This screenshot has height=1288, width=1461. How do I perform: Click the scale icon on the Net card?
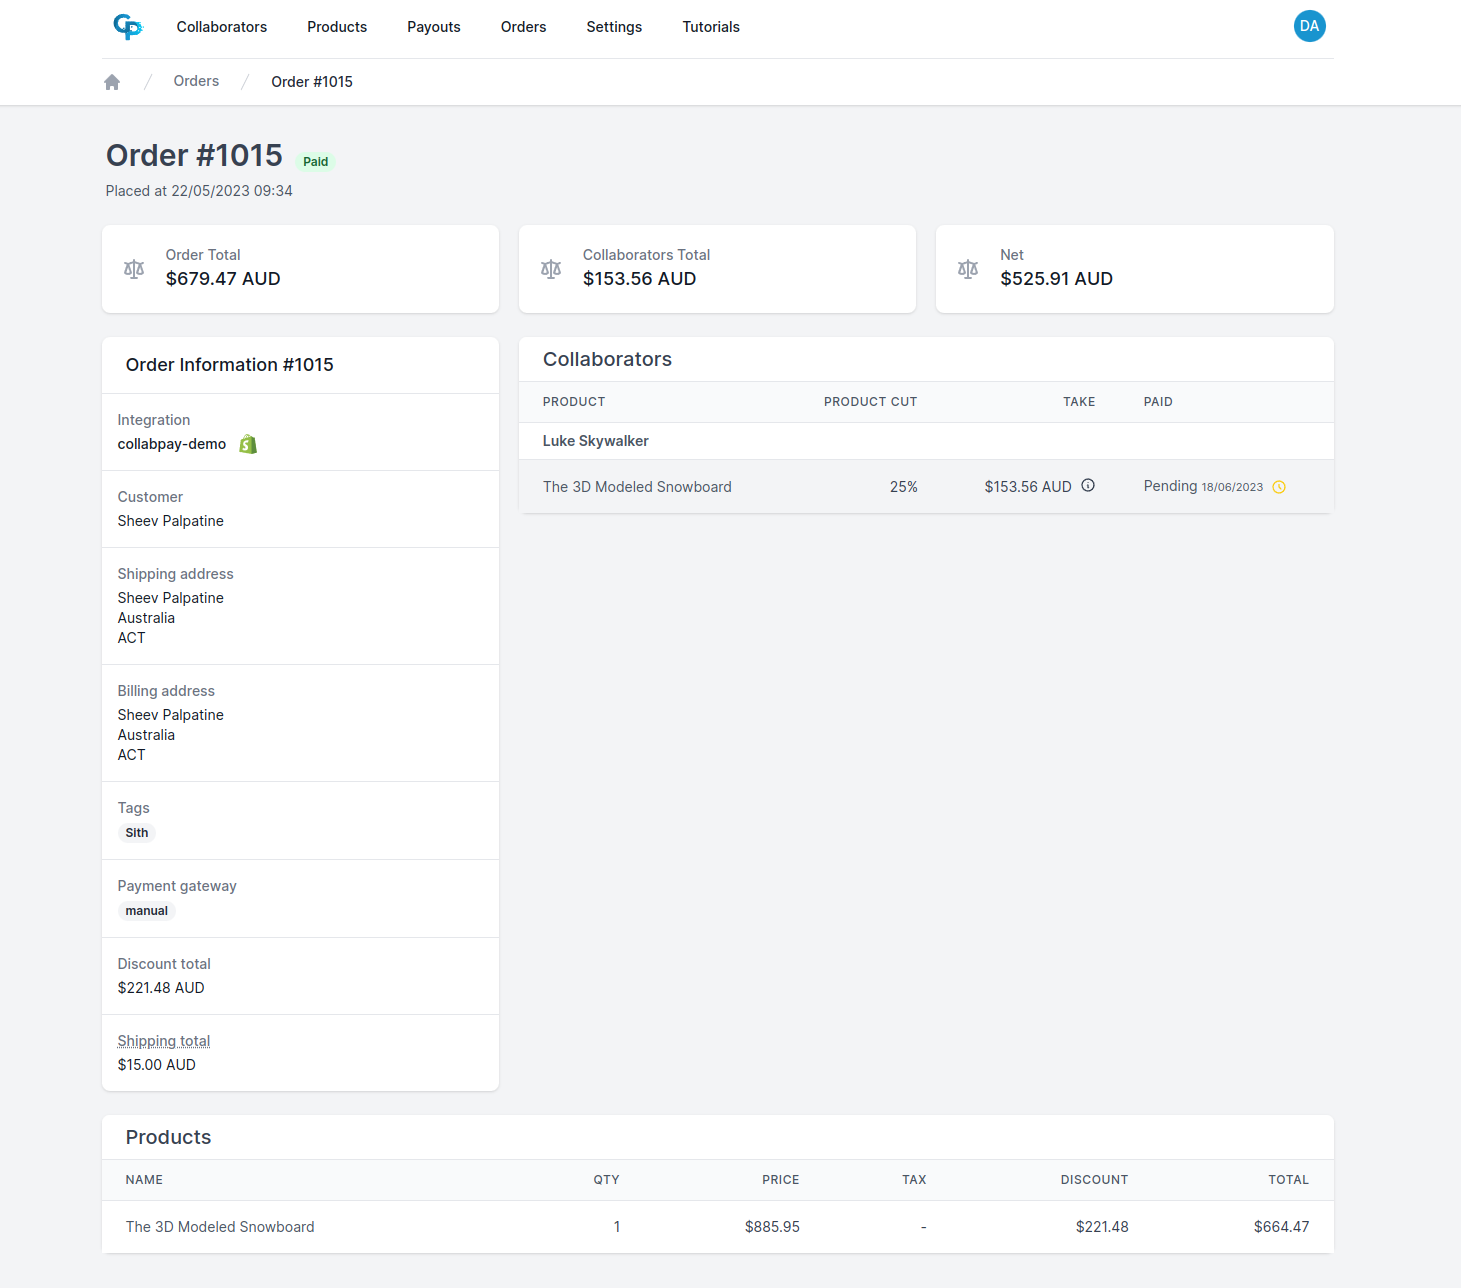tap(967, 269)
